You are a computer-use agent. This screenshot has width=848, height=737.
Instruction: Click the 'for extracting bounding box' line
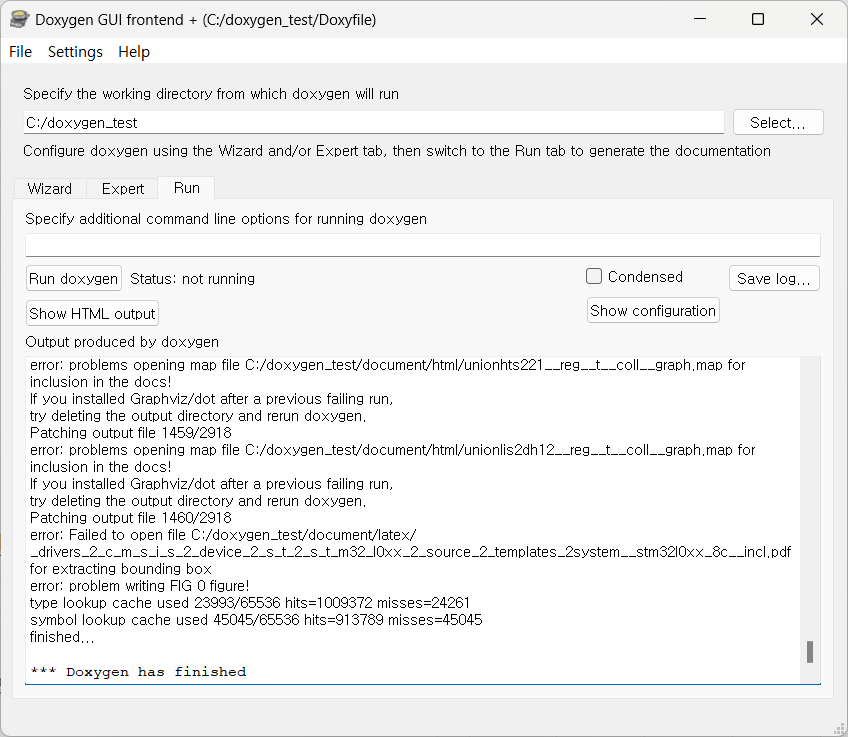(121, 569)
